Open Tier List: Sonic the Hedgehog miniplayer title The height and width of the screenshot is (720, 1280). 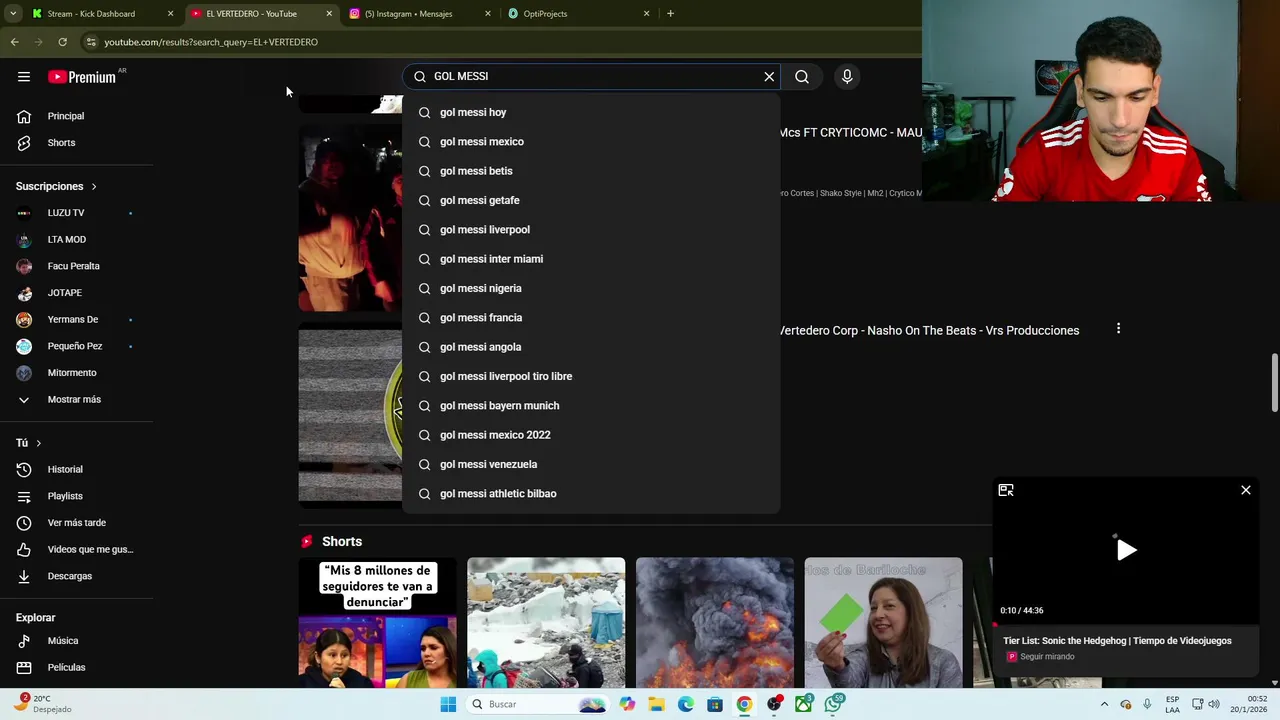tap(1117, 641)
